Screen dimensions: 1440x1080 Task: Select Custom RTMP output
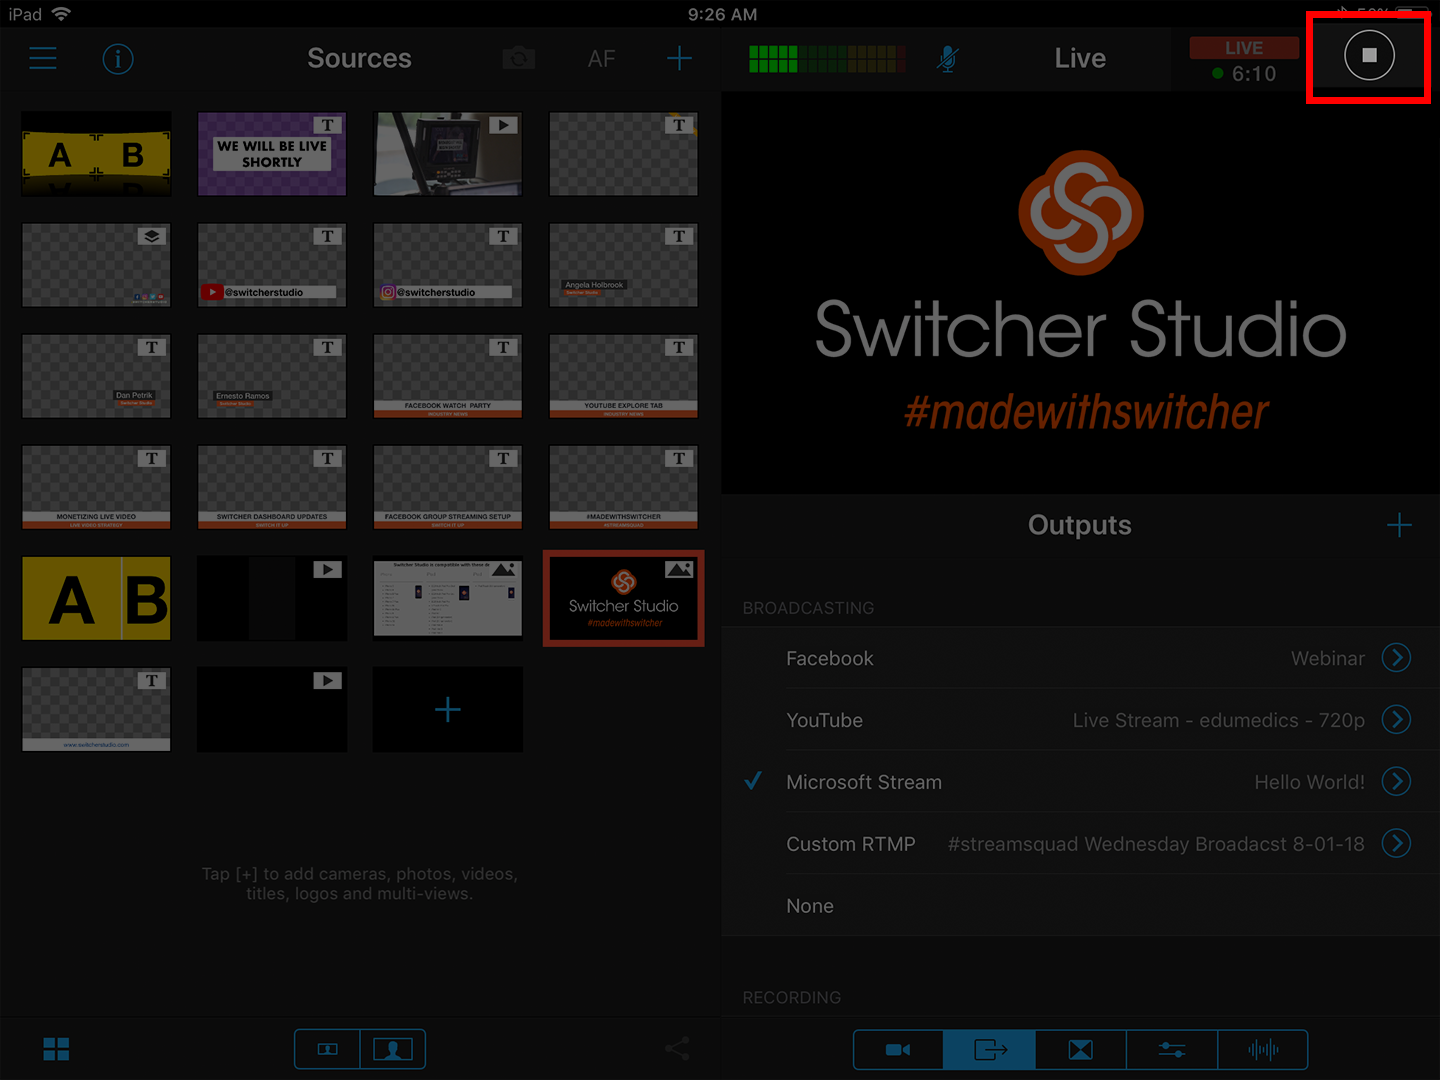pos(1080,844)
